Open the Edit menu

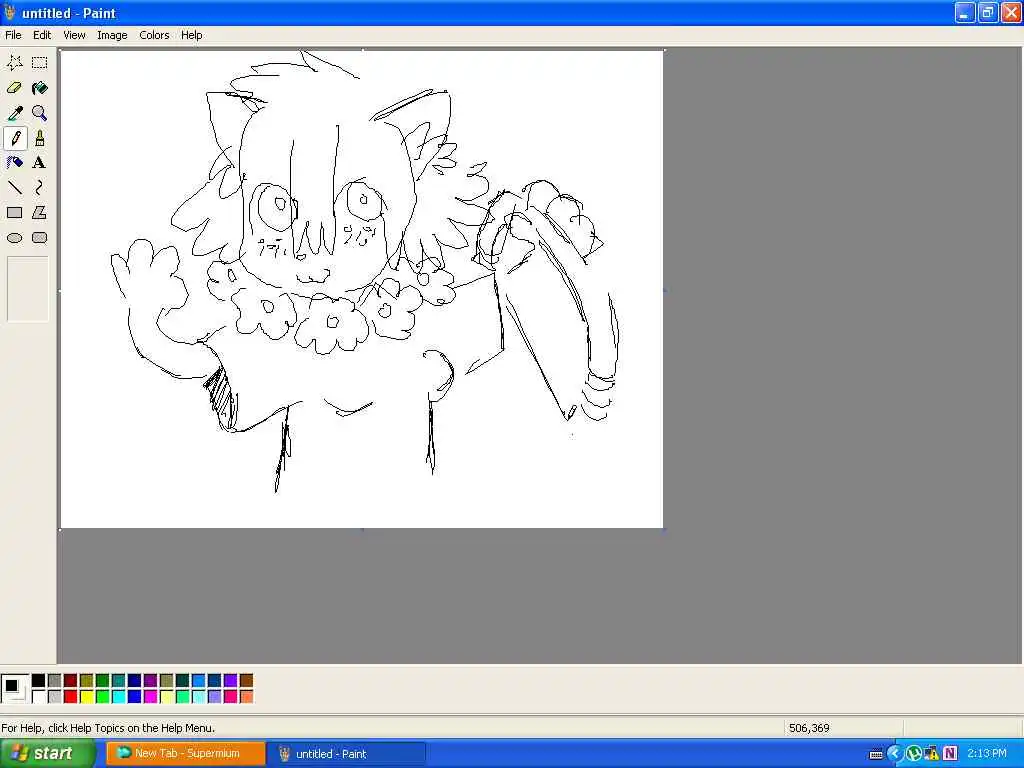[42, 35]
